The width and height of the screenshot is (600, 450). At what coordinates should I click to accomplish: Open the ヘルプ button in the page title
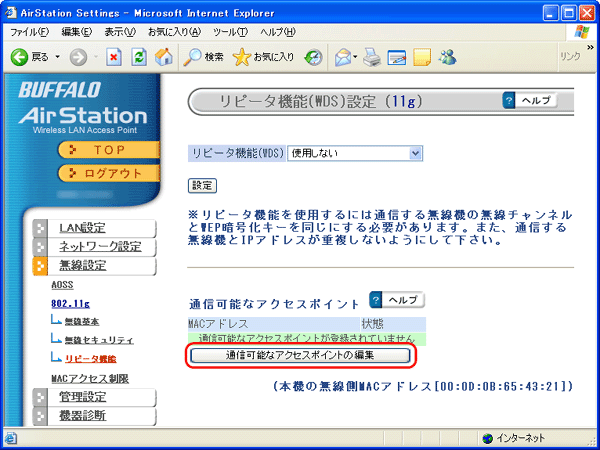[x=530, y=101]
